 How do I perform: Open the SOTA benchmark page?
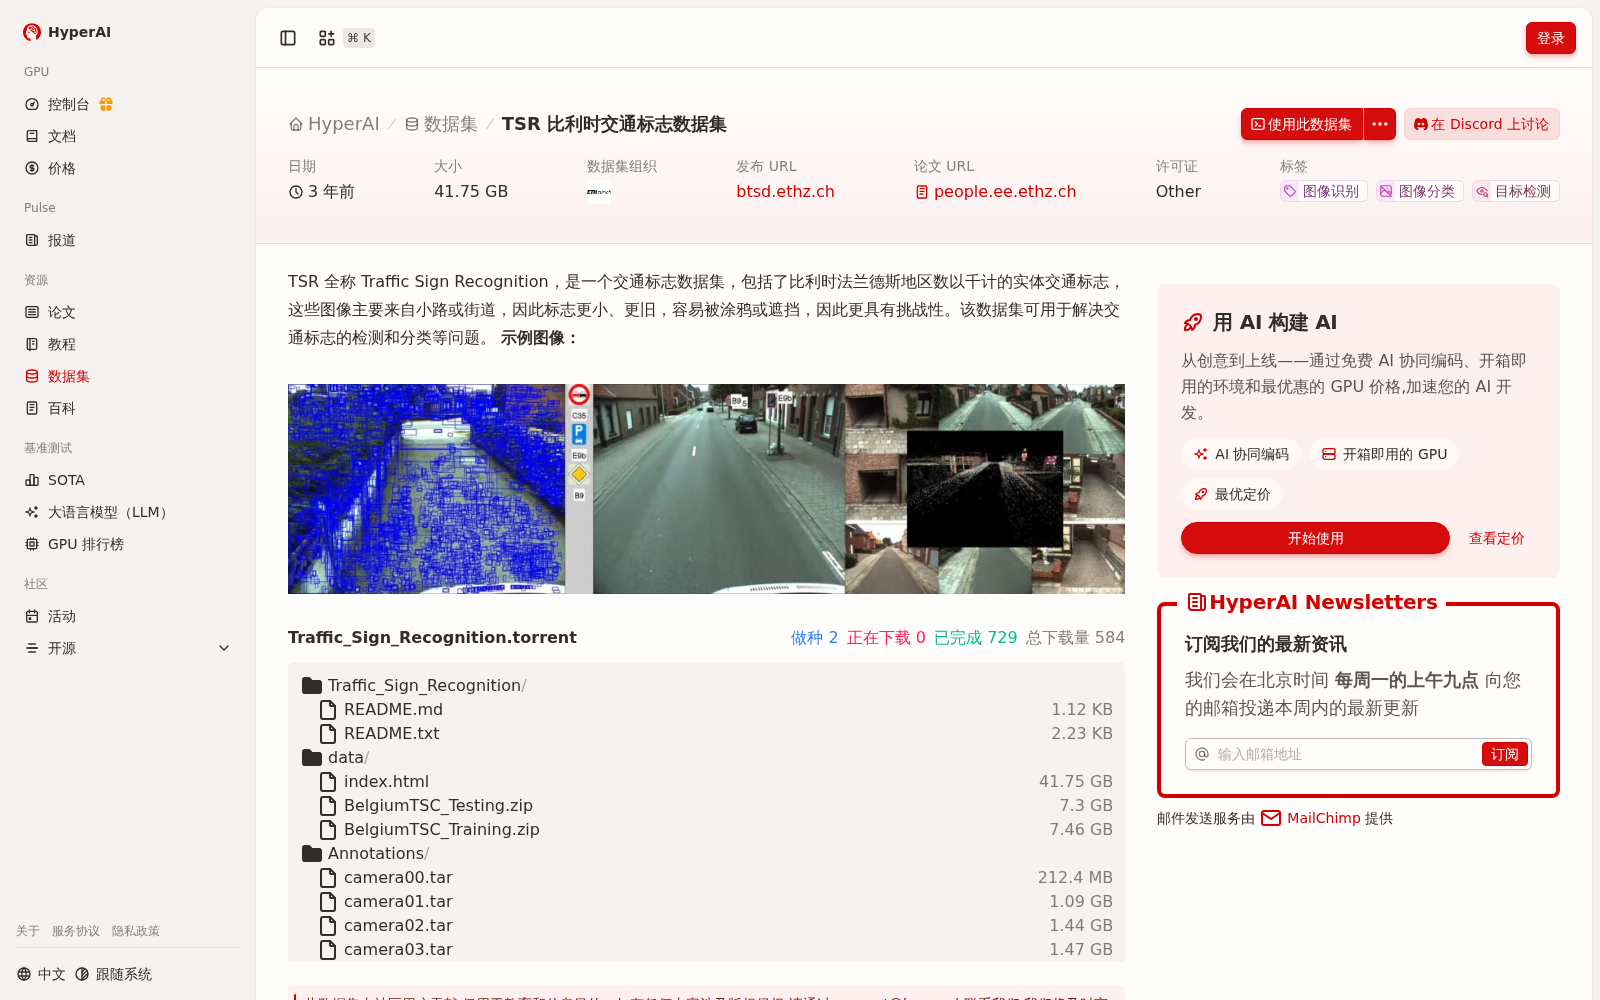pos(66,480)
